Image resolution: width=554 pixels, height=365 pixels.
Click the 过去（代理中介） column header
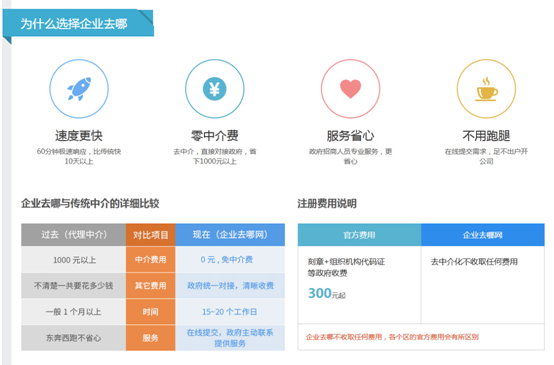73,235
